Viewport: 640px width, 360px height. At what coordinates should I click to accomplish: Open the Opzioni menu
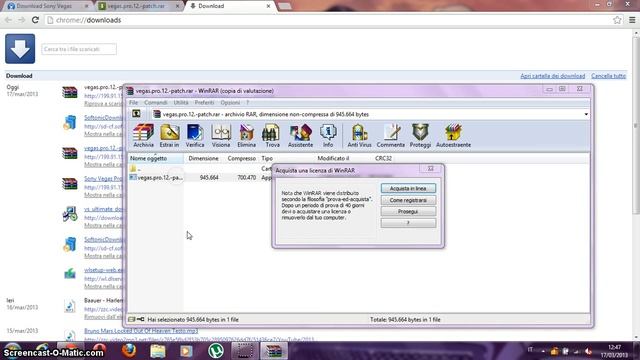230,102
